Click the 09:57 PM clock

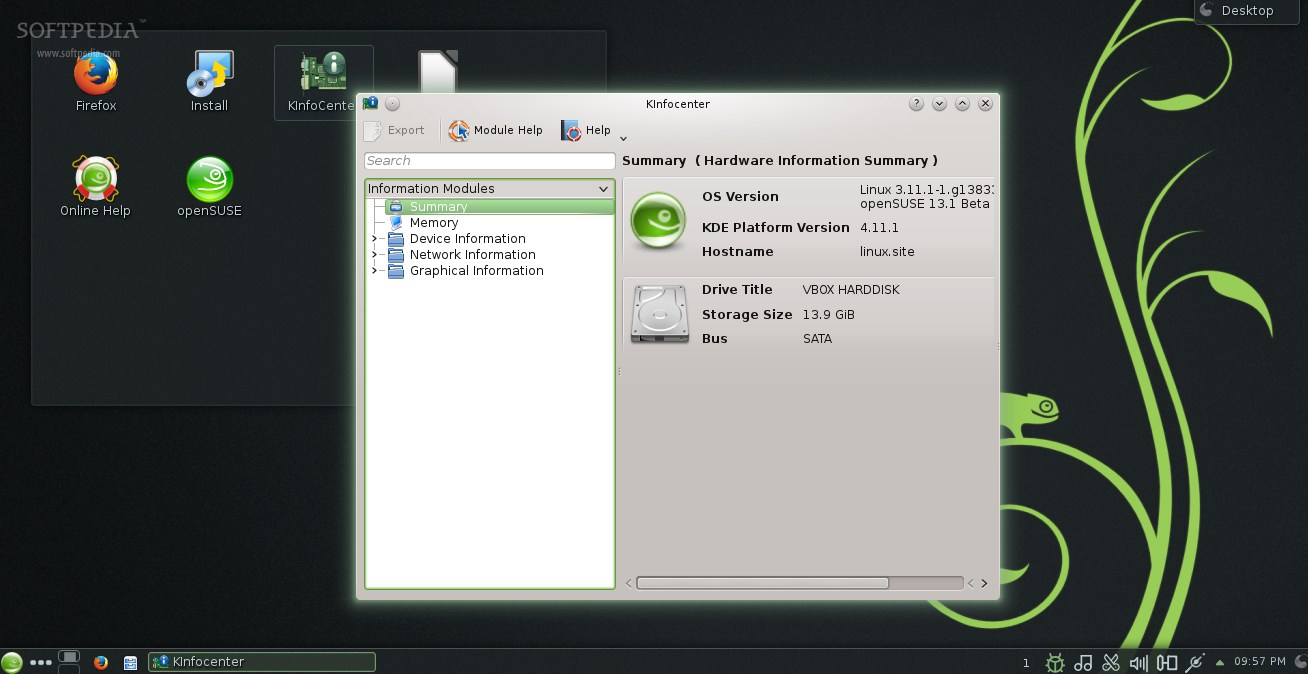point(1259,662)
